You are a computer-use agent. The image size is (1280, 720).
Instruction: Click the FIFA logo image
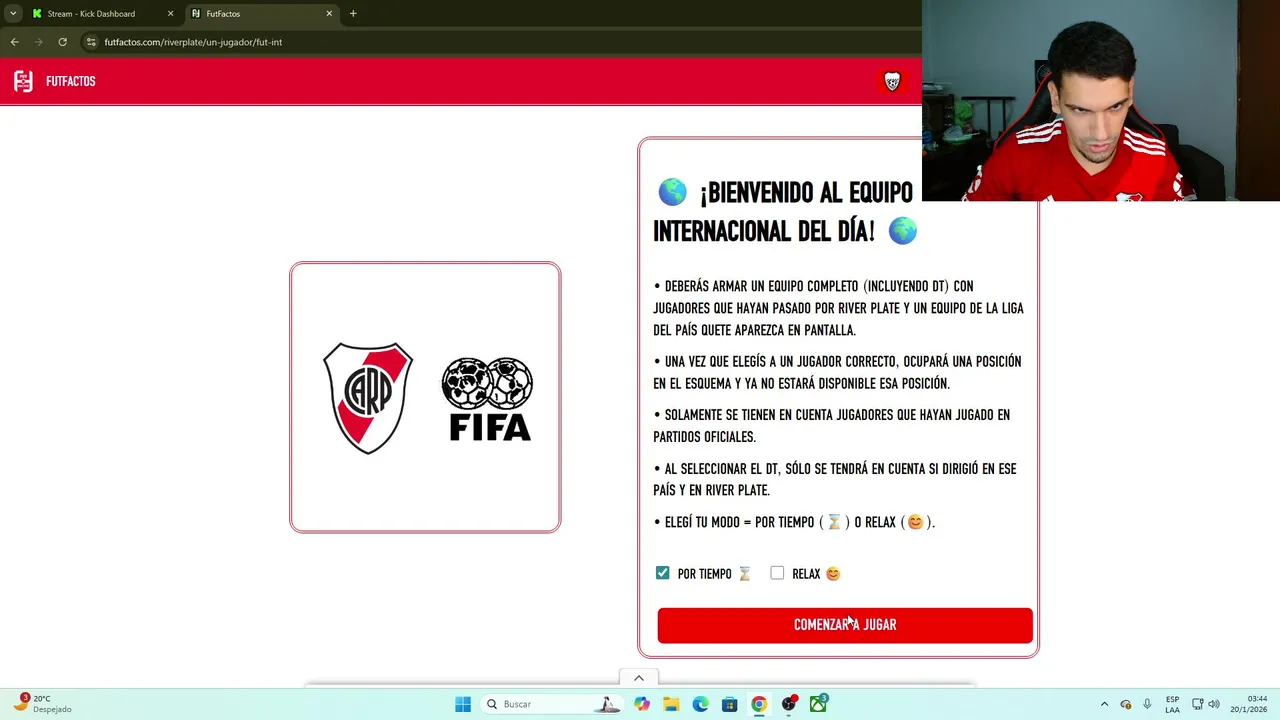(487, 399)
